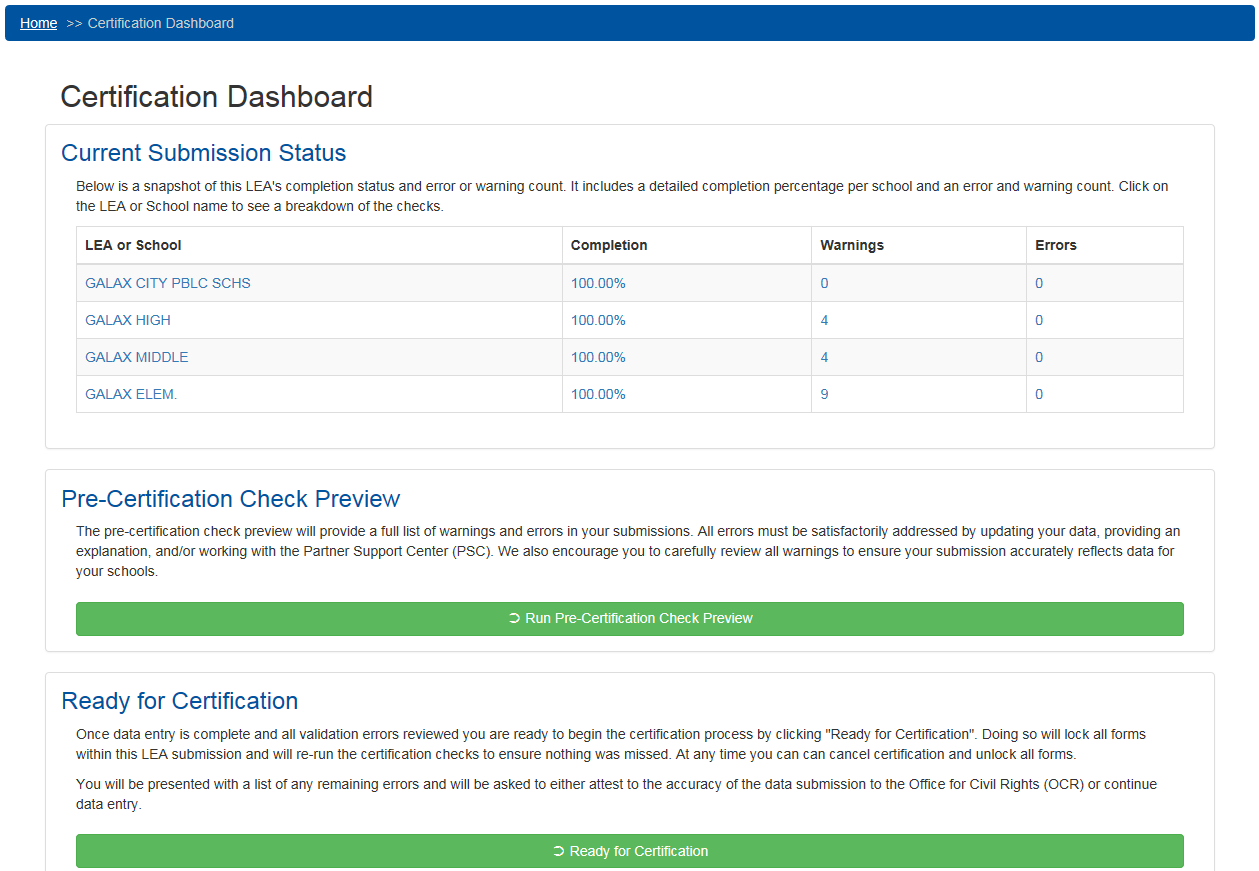
Task: Click GALAX HIGH completion percentage
Action: coord(598,320)
